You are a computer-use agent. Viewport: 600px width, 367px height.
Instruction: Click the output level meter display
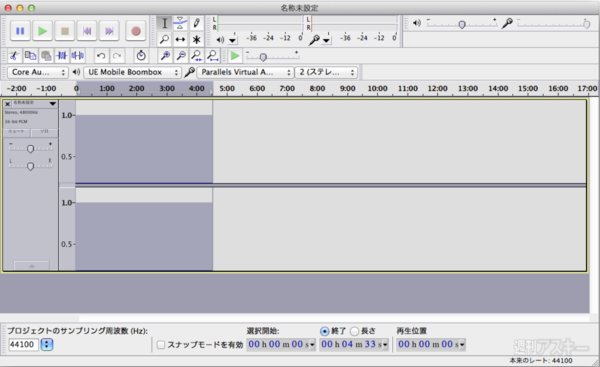[259, 23]
